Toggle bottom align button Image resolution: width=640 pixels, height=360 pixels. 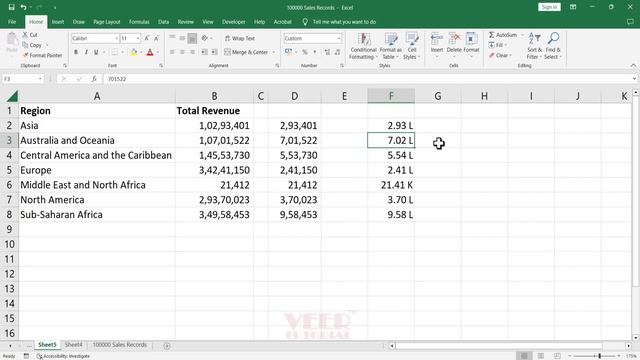[192, 38]
